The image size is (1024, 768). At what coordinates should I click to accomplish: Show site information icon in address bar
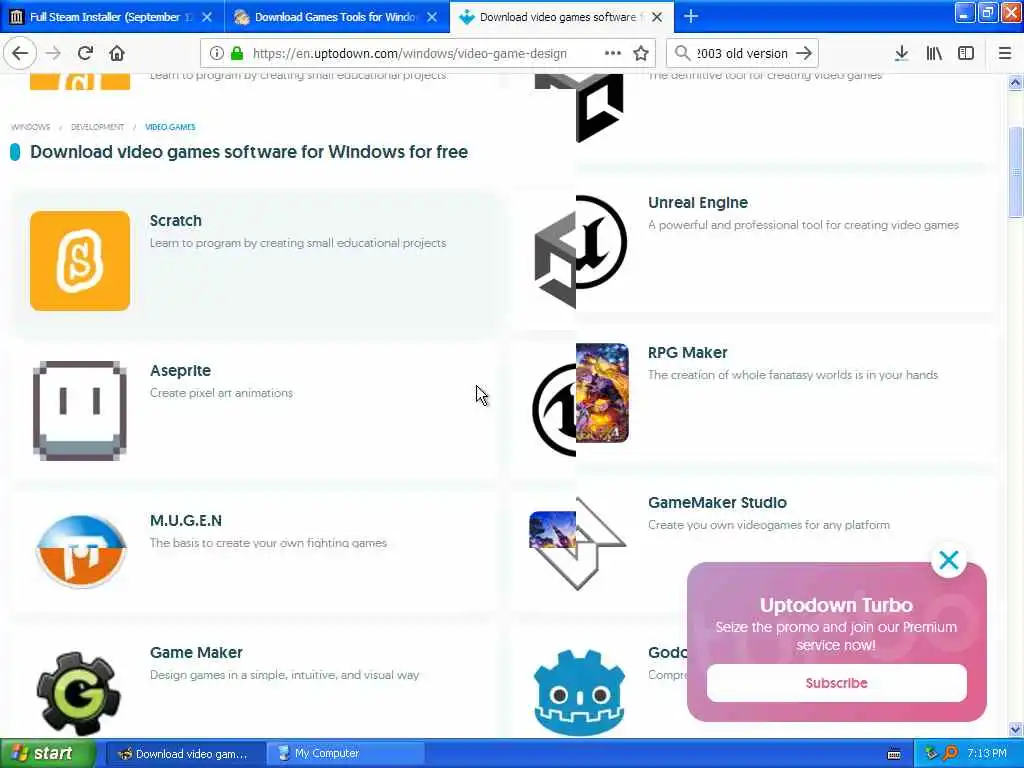click(x=216, y=53)
